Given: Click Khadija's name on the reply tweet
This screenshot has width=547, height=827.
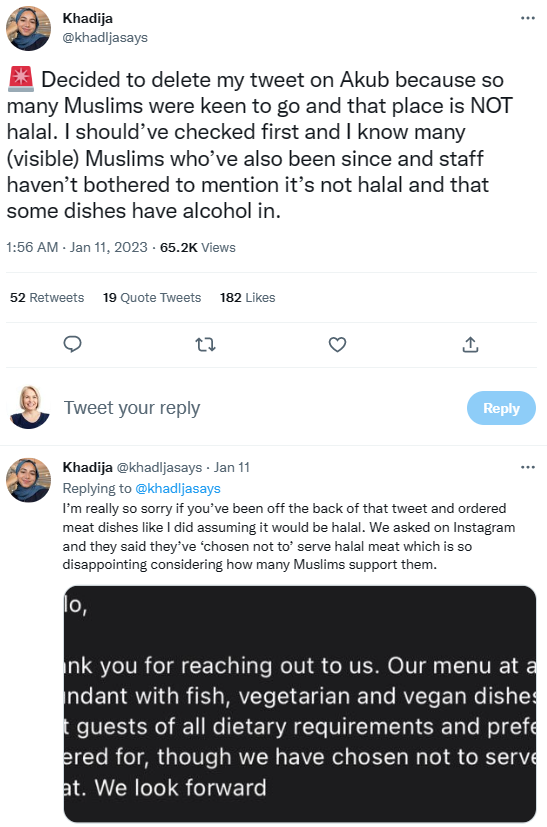Looking at the screenshot, I should pyautogui.click(x=88, y=467).
